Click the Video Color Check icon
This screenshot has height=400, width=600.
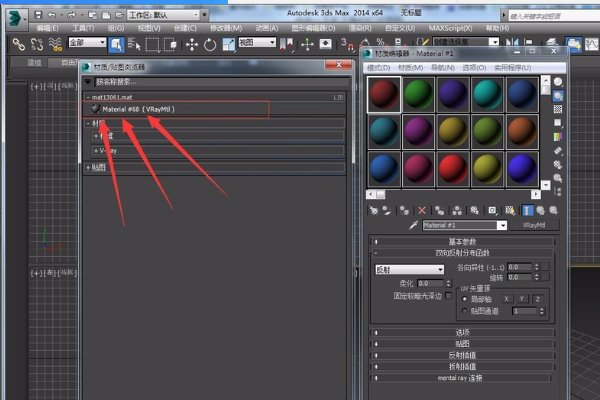(558, 137)
